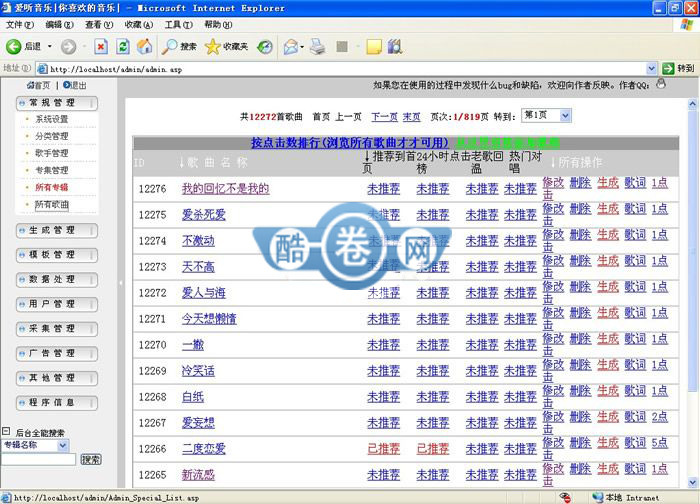Expand the 程序信息 section
Viewport: 700px width, 504px height.
coord(57,403)
